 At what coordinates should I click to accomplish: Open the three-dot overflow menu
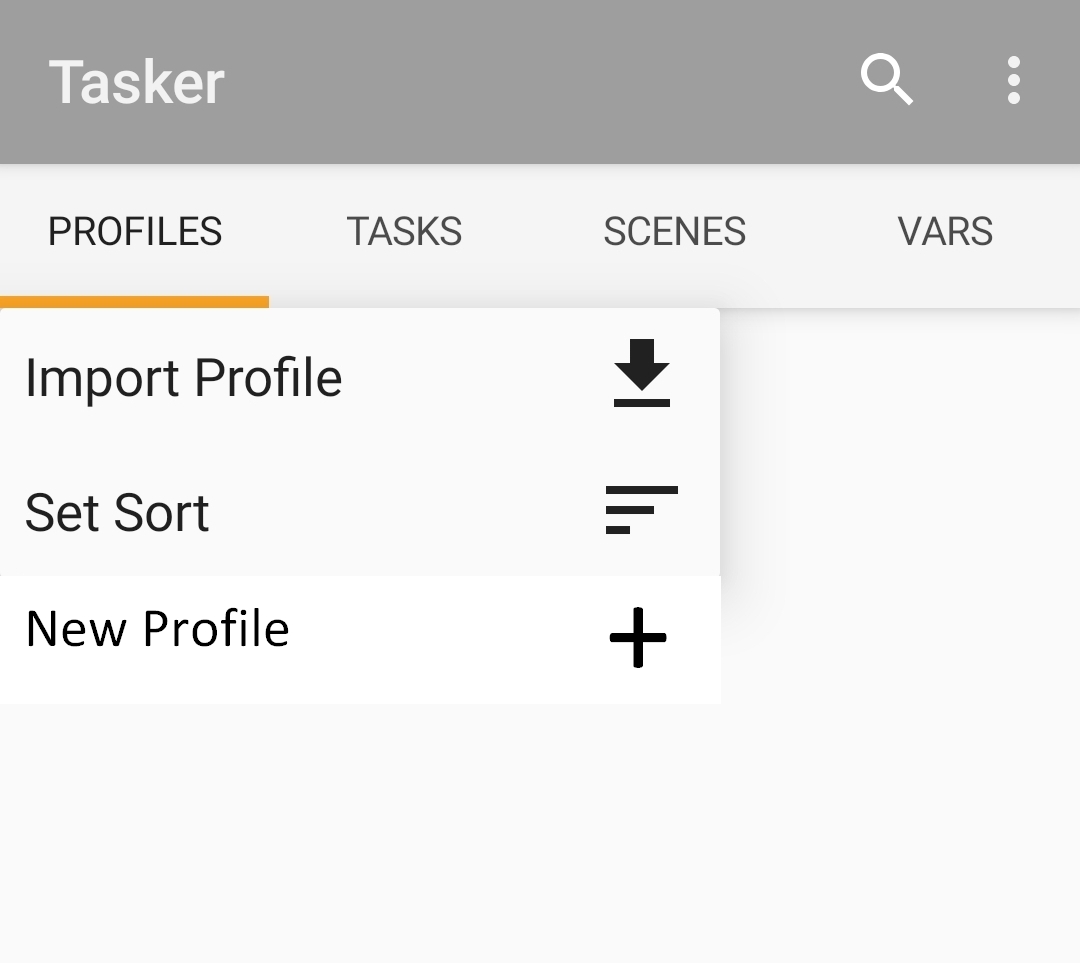pyautogui.click(x=1013, y=80)
